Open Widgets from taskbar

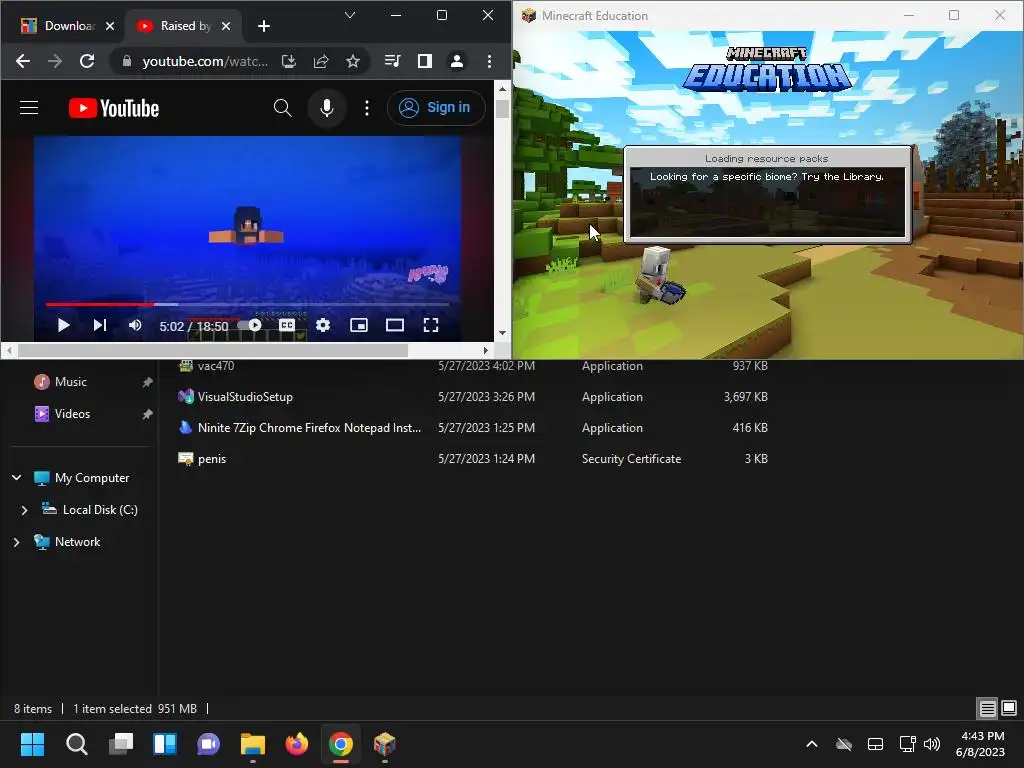(x=165, y=744)
